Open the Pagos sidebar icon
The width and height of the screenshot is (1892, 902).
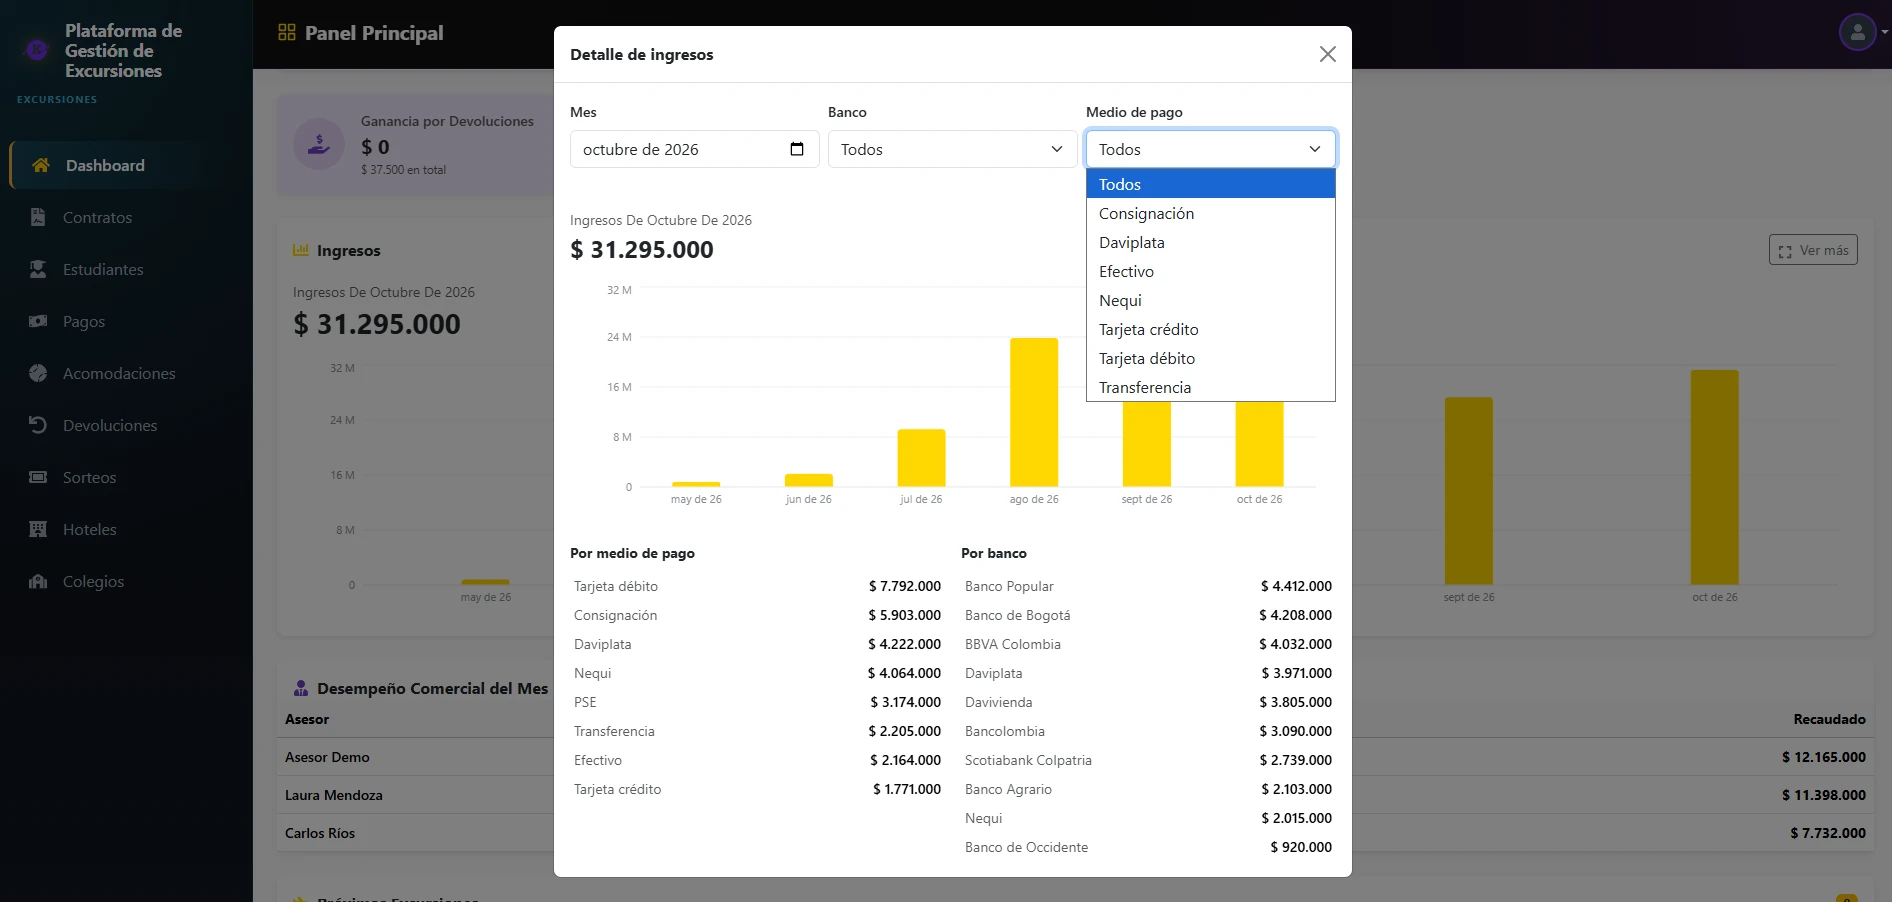tap(38, 321)
